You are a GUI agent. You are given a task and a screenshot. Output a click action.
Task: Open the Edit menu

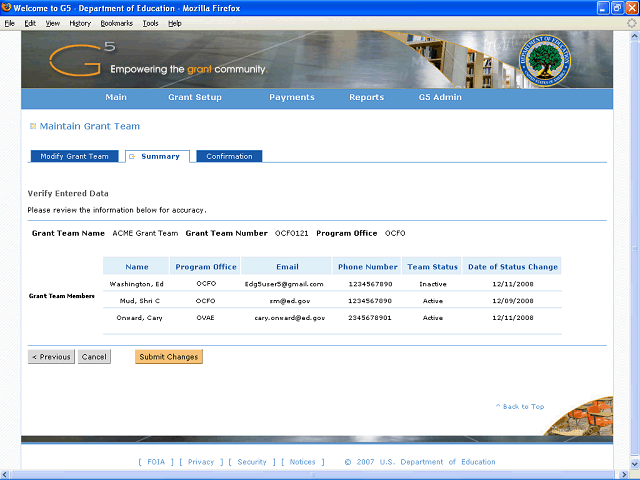click(30, 23)
